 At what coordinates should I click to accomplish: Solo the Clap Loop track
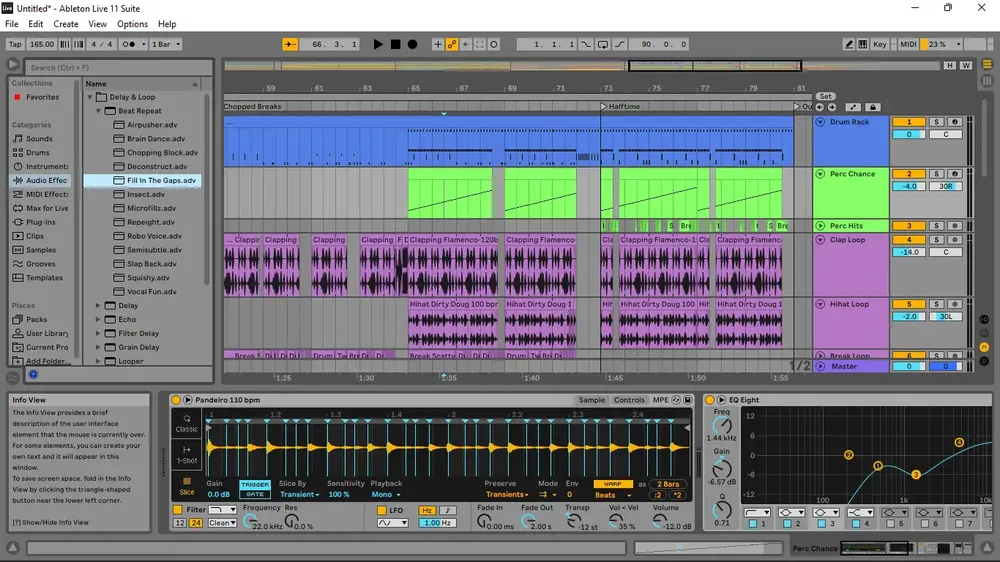pos(936,240)
